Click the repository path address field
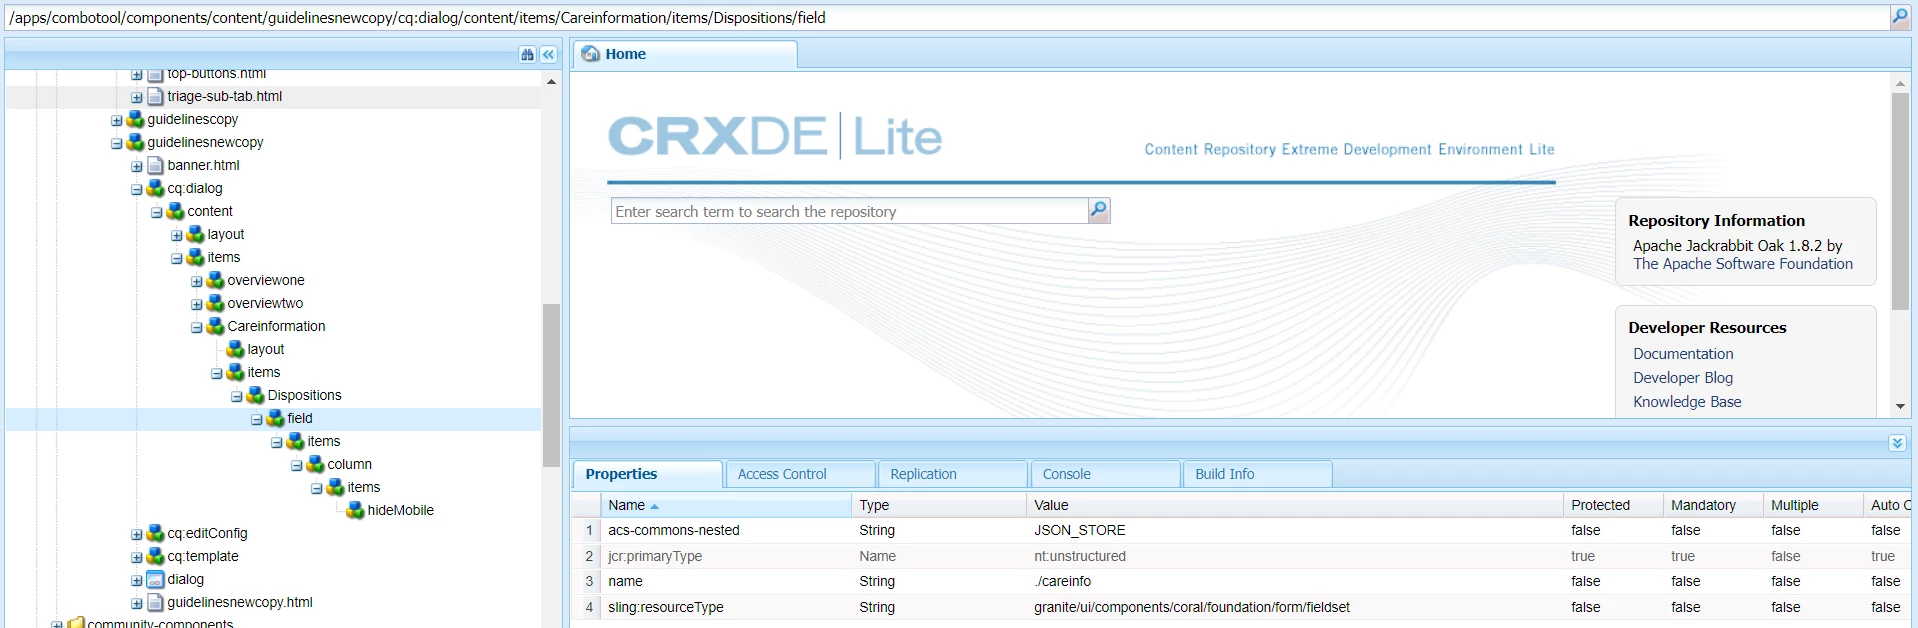 (946, 17)
